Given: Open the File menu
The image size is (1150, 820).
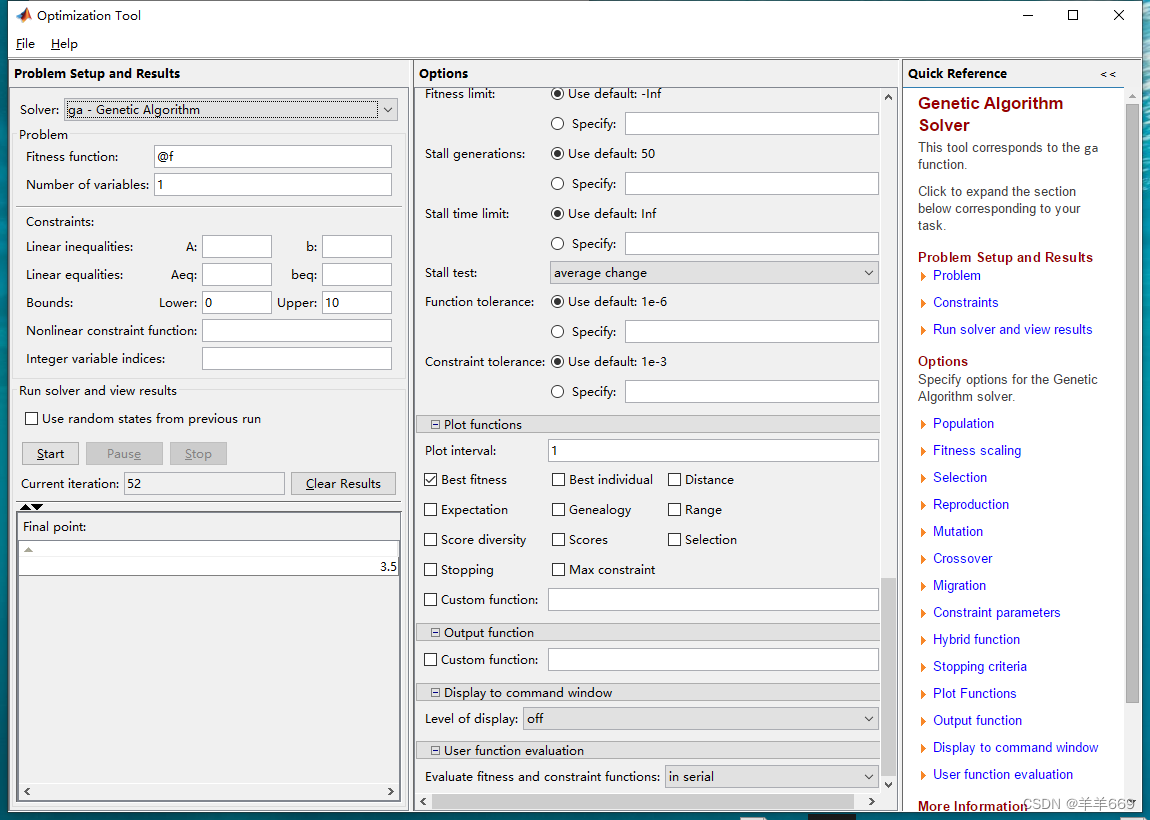Looking at the screenshot, I should coord(25,44).
